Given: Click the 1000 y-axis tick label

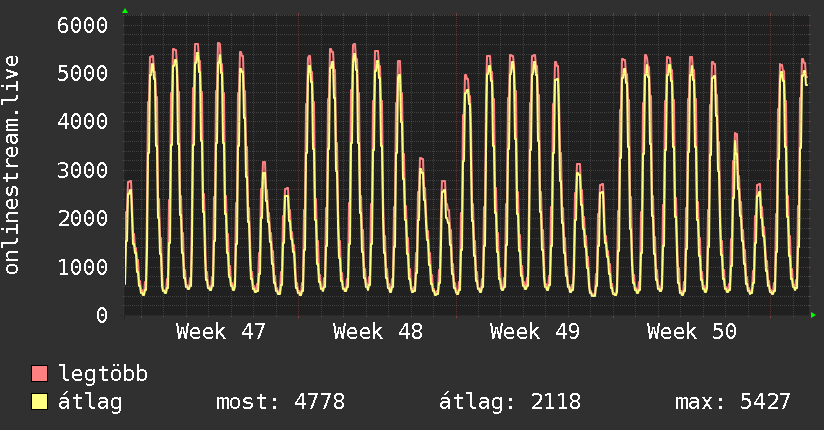Looking at the screenshot, I should 82,267.
